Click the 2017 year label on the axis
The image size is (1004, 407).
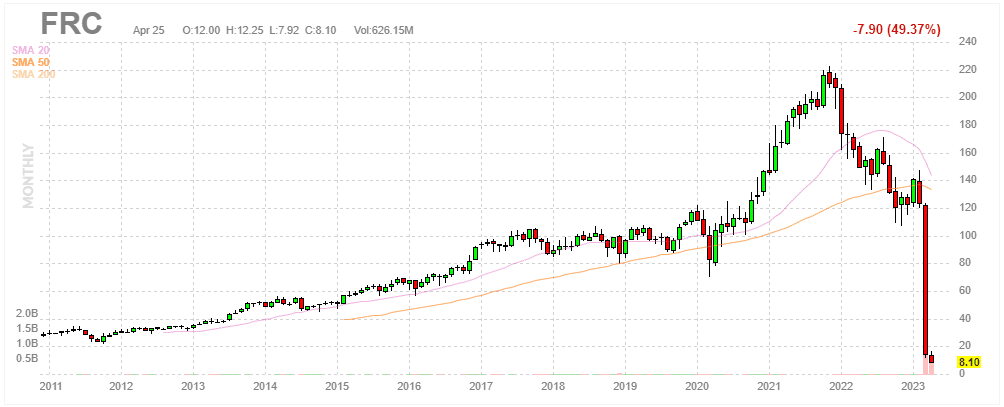click(481, 386)
